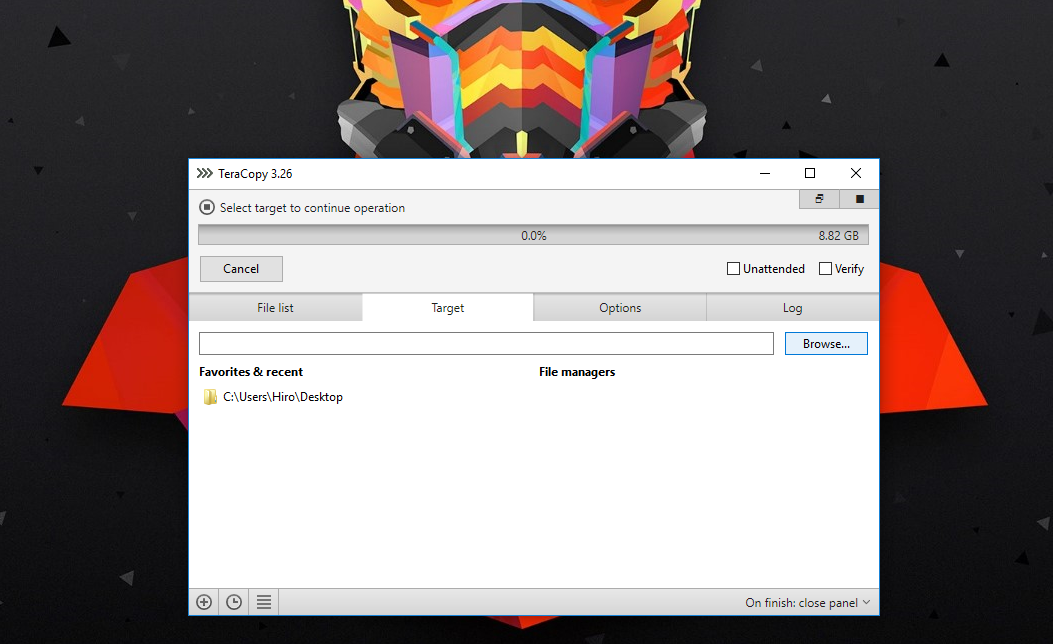Switch to the File list tab
1053x644 pixels.
click(275, 308)
